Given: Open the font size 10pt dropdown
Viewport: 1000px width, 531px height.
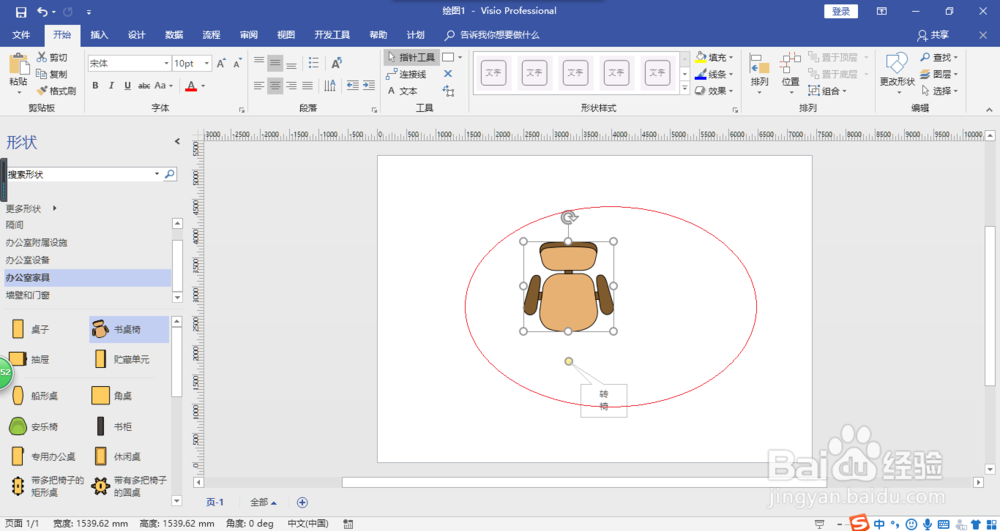Looking at the screenshot, I should click(x=207, y=64).
